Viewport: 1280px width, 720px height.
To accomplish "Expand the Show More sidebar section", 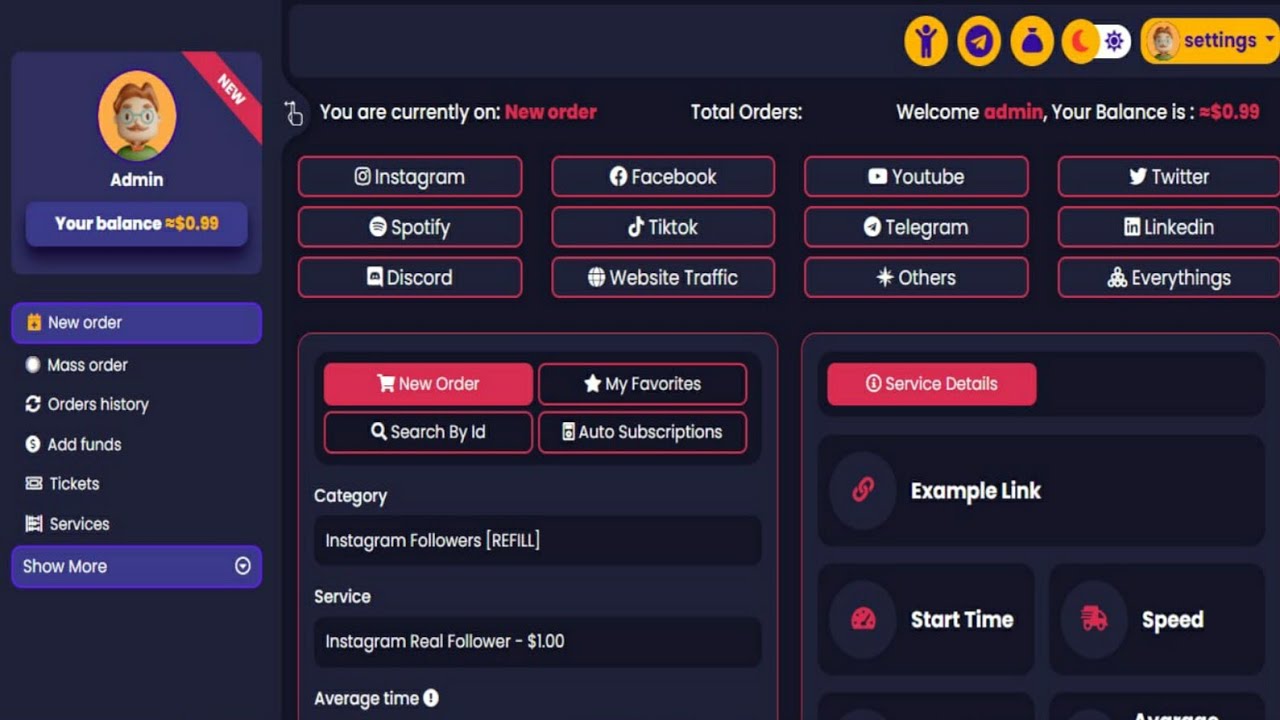I will 136,566.
